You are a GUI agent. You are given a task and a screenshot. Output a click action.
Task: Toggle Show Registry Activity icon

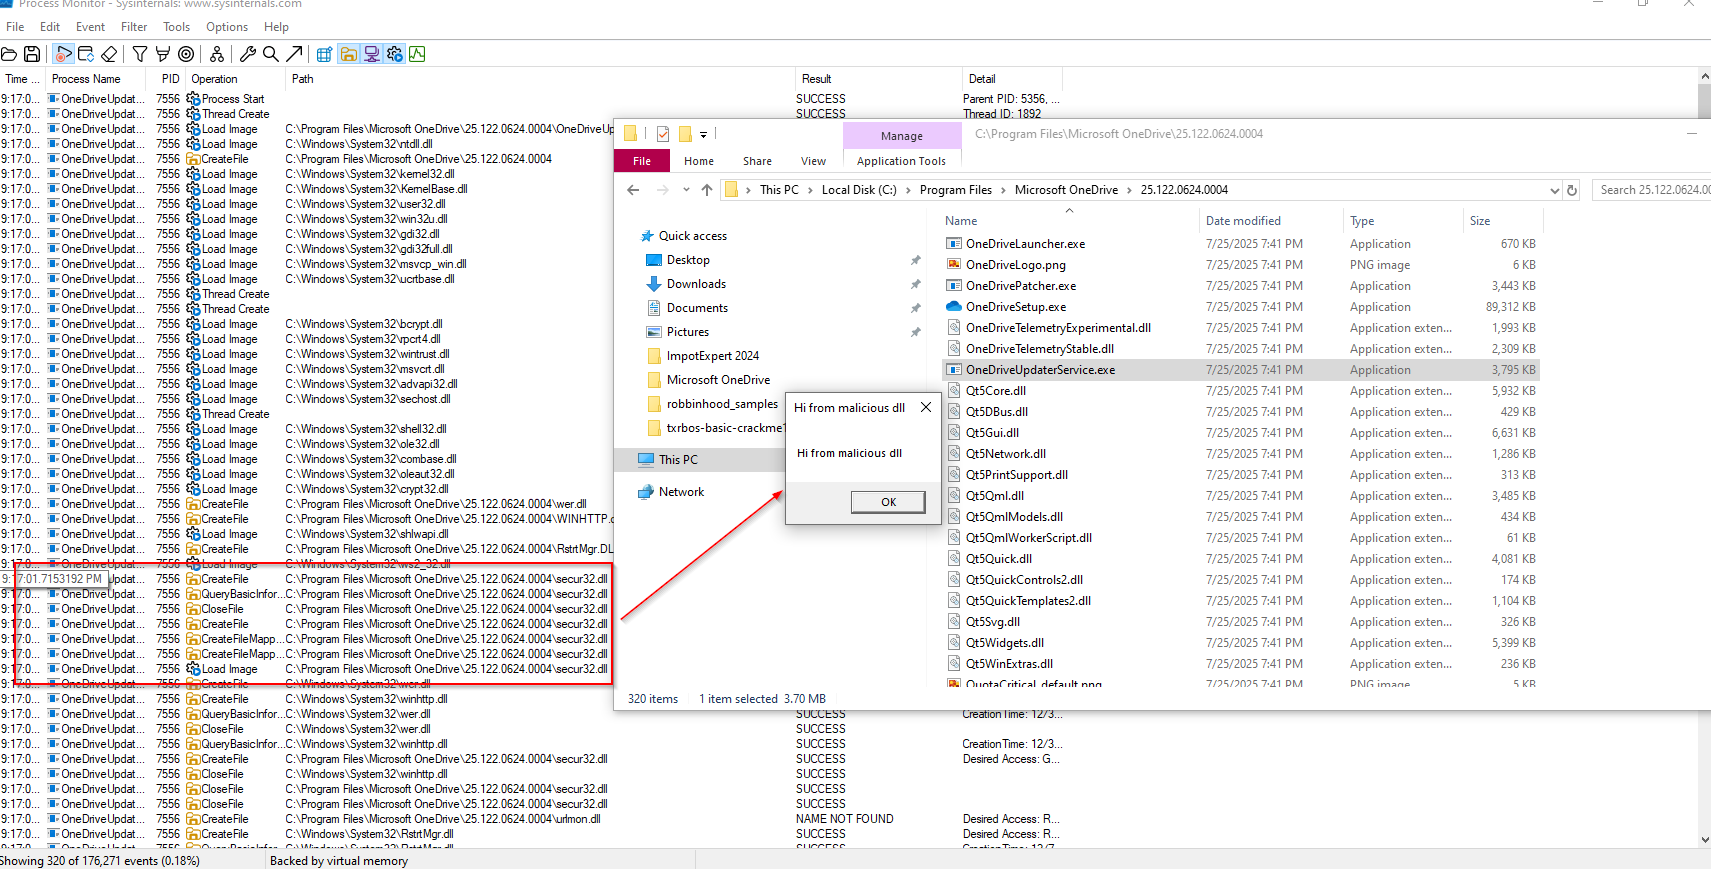click(324, 54)
